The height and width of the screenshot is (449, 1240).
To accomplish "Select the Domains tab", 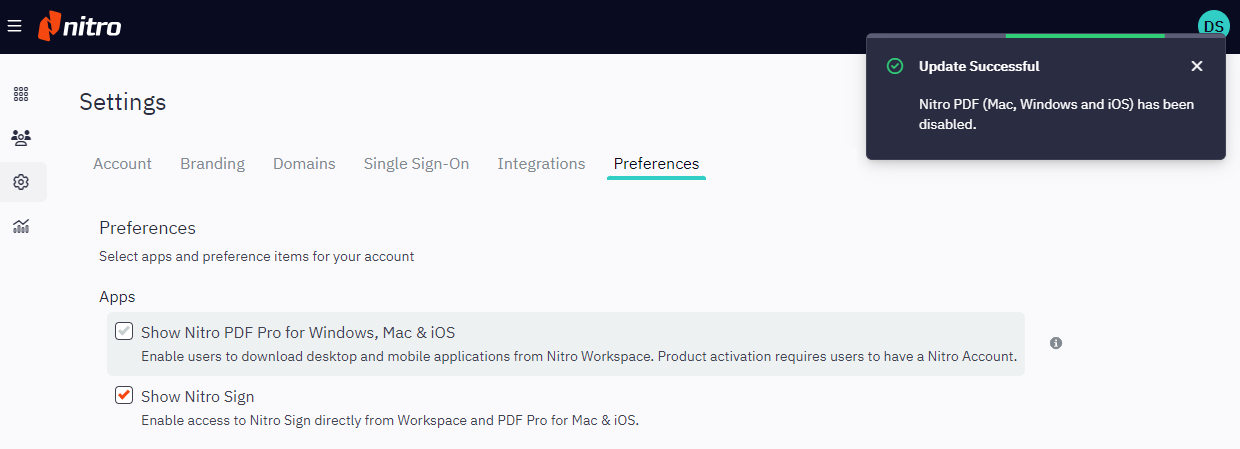I will [x=304, y=164].
